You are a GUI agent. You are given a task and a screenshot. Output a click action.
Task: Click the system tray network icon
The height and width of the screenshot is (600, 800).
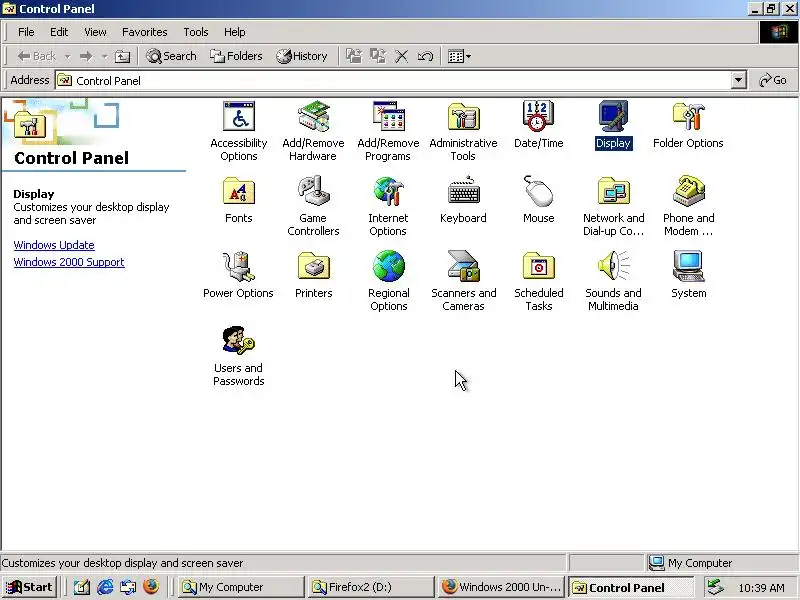coord(715,587)
